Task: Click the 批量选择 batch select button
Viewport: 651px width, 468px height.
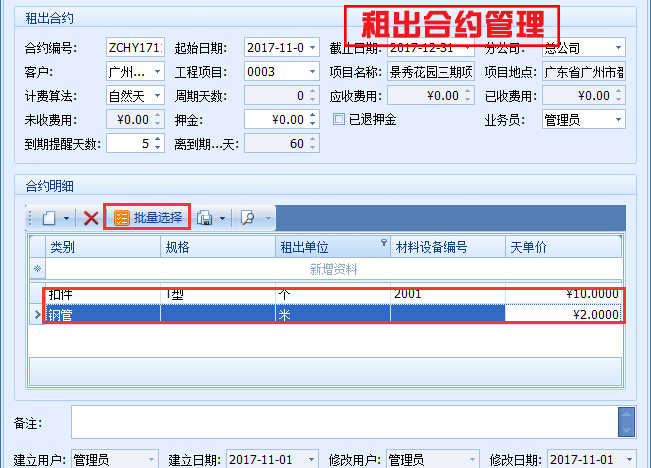Action: (147, 217)
